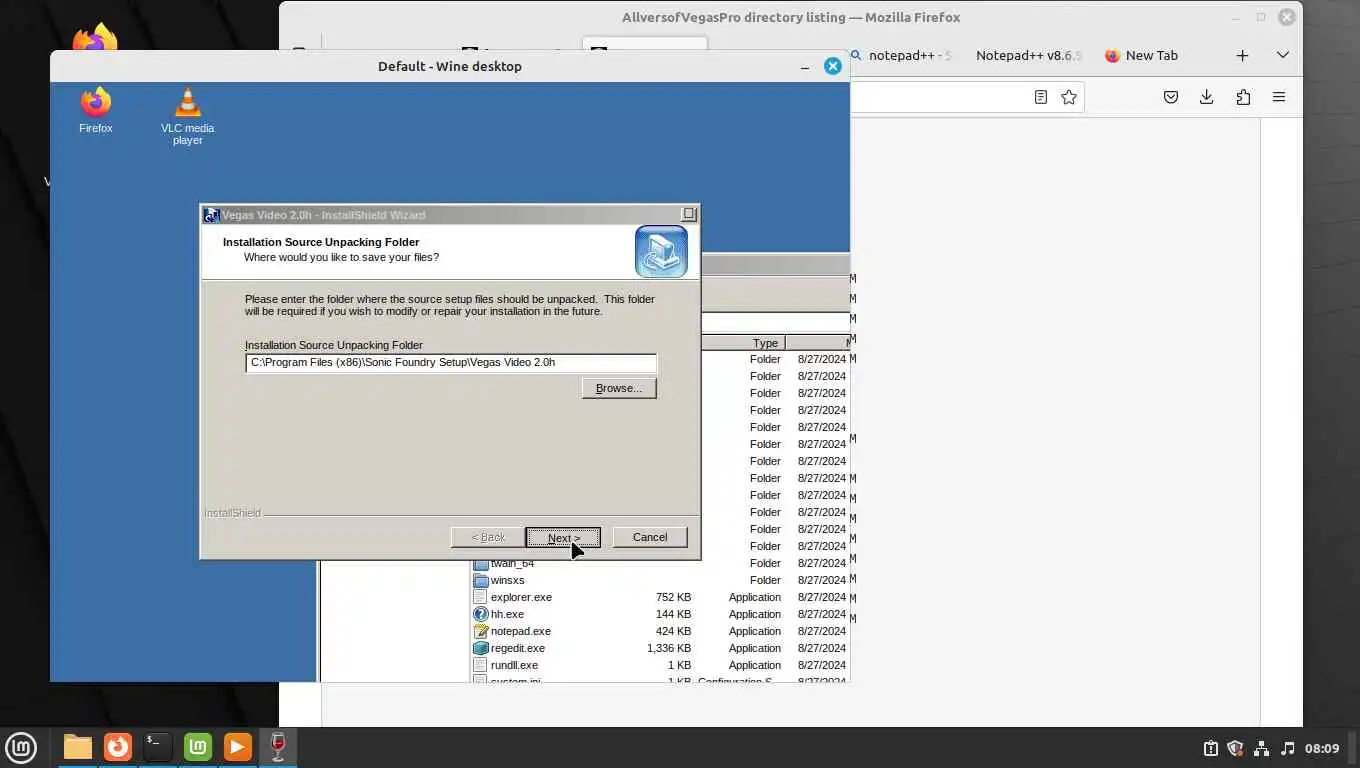Click the regedit.exe file name
Viewport: 1360px width, 768px height.
tap(517, 648)
